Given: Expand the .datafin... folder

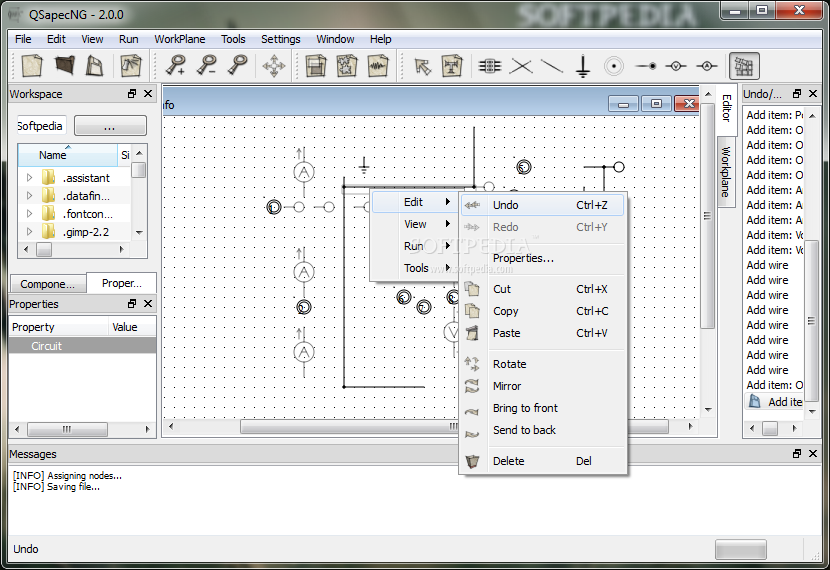Looking at the screenshot, I should (30, 196).
